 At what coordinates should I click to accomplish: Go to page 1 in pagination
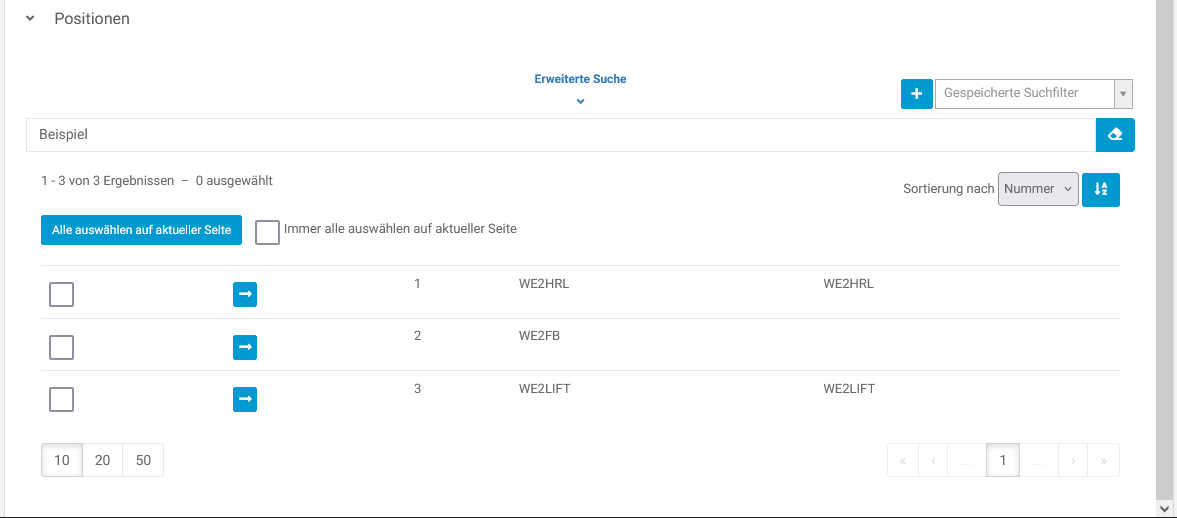tap(1002, 460)
